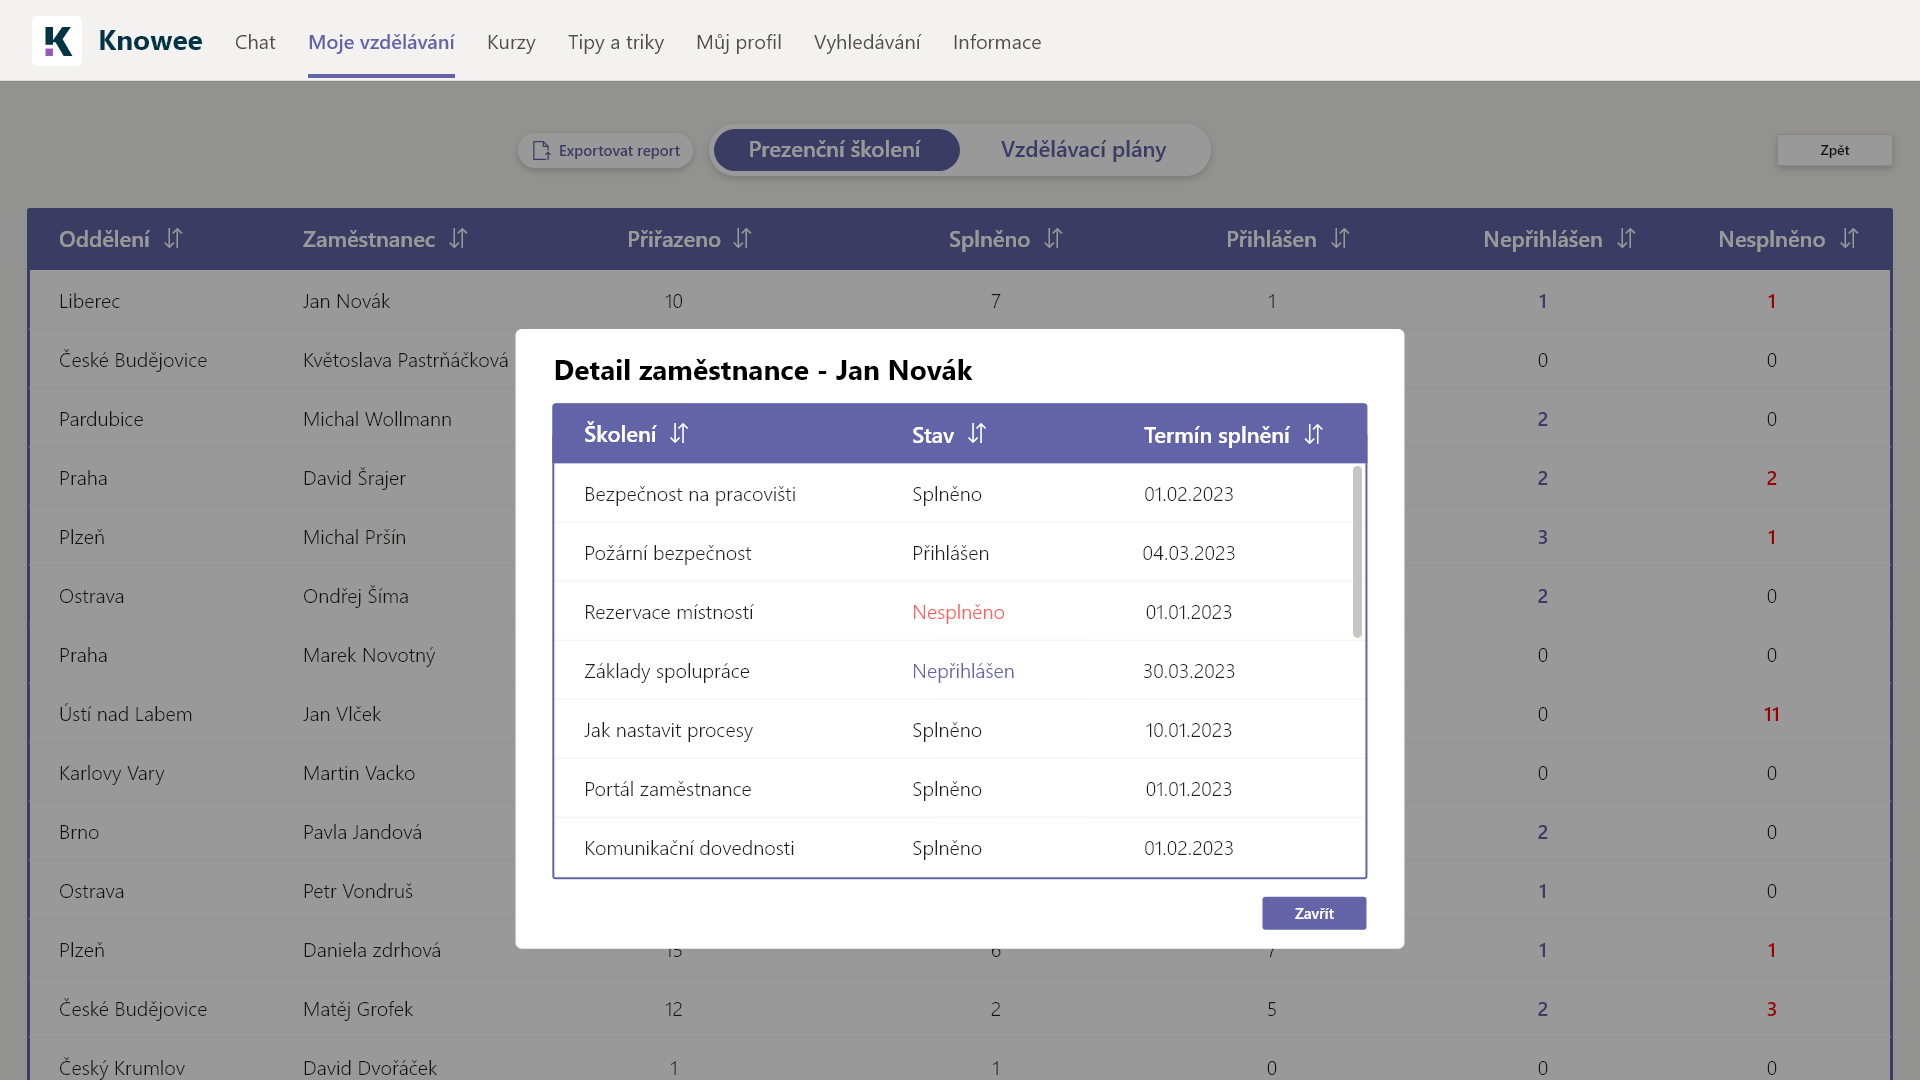Open the Tipy a triky tab
Image resolution: width=1920 pixels, height=1080 pixels.
616,42
